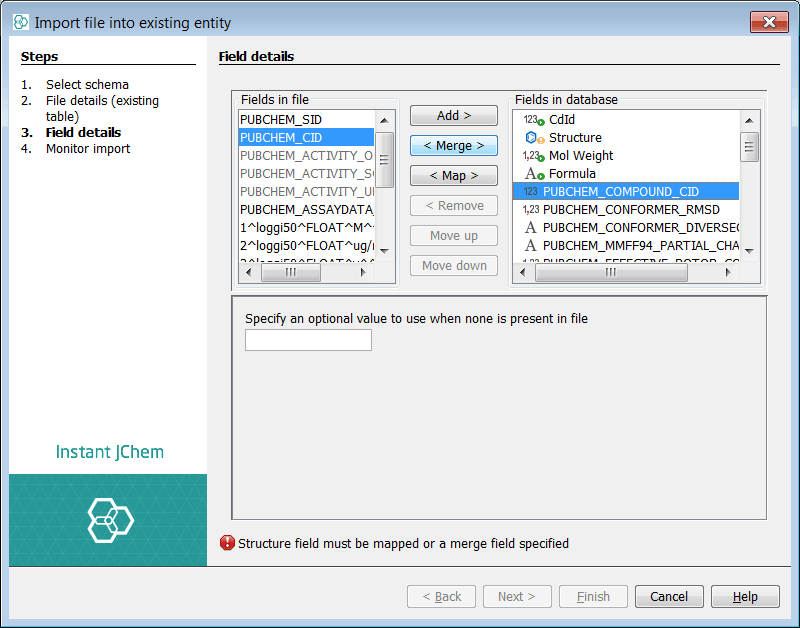The height and width of the screenshot is (628, 800).
Task: Click the PUBCHEM_COMPOUND_CID integer type icon
Action: (x=531, y=192)
